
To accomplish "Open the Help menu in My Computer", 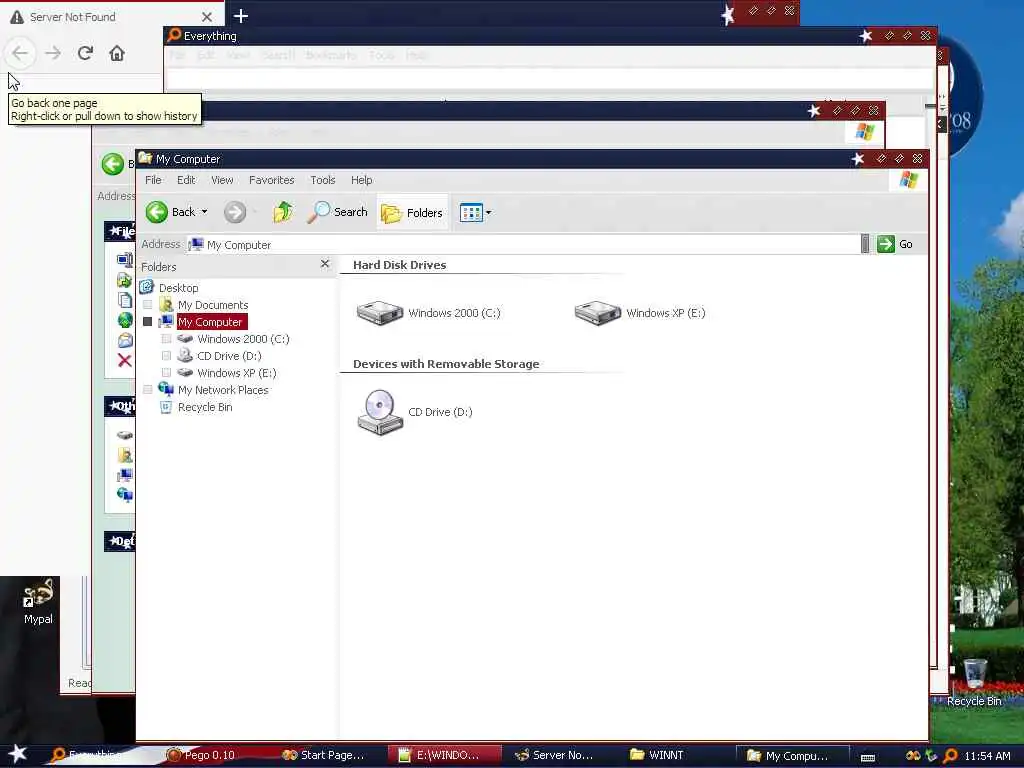I will 362,180.
